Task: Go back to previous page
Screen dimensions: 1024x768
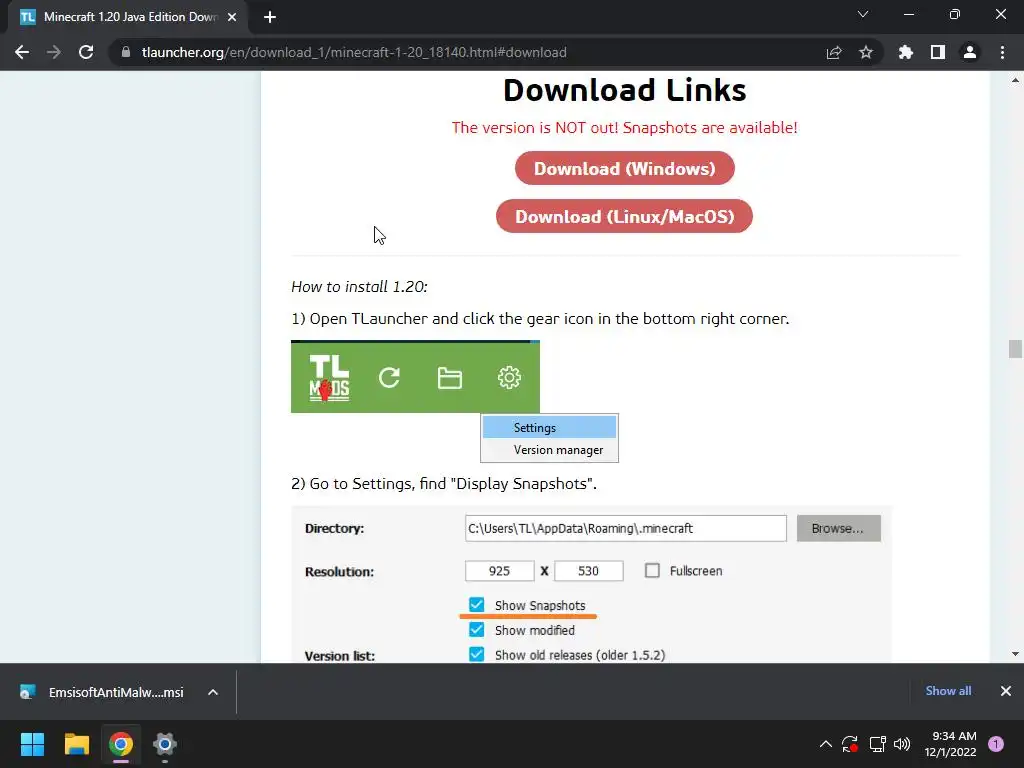Action: pyautogui.click(x=22, y=52)
